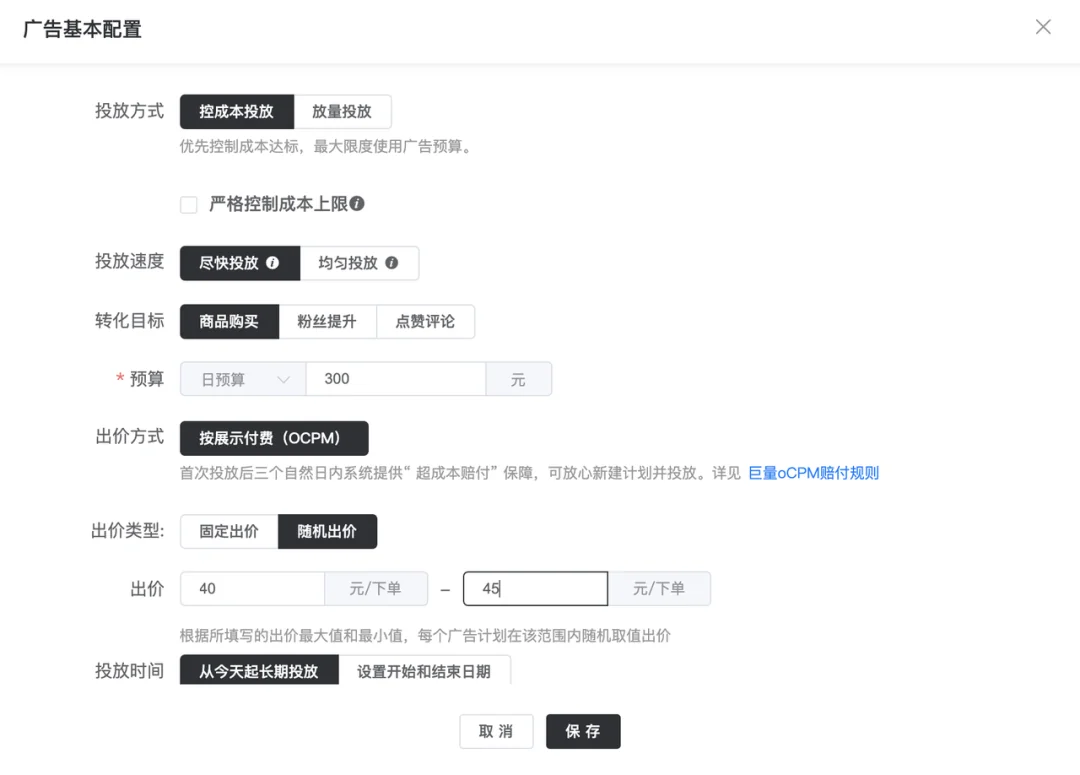Set conversion goal to 粉丝提升

pyautogui.click(x=327, y=322)
